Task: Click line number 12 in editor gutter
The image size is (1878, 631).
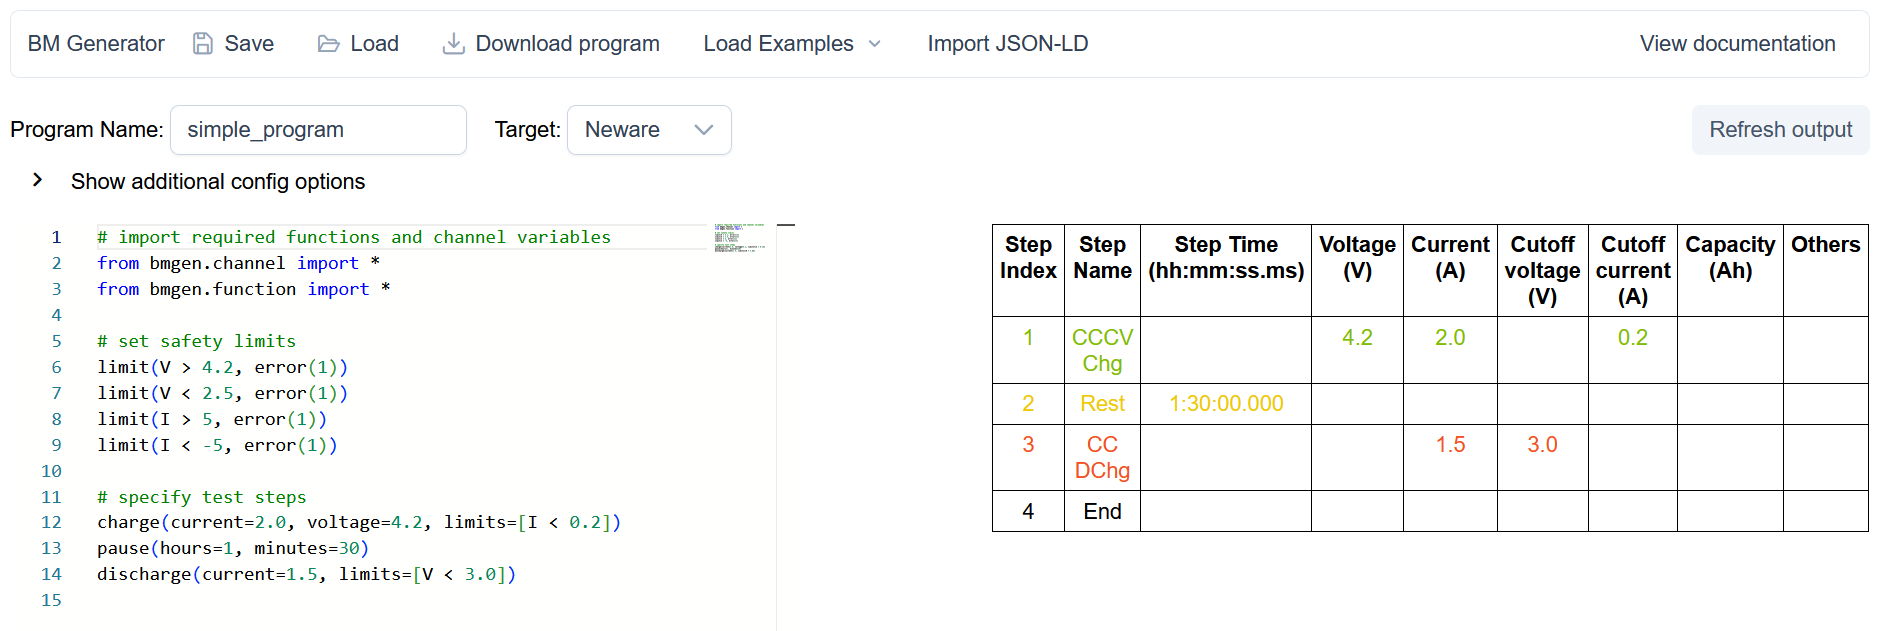Action: [x=51, y=522]
